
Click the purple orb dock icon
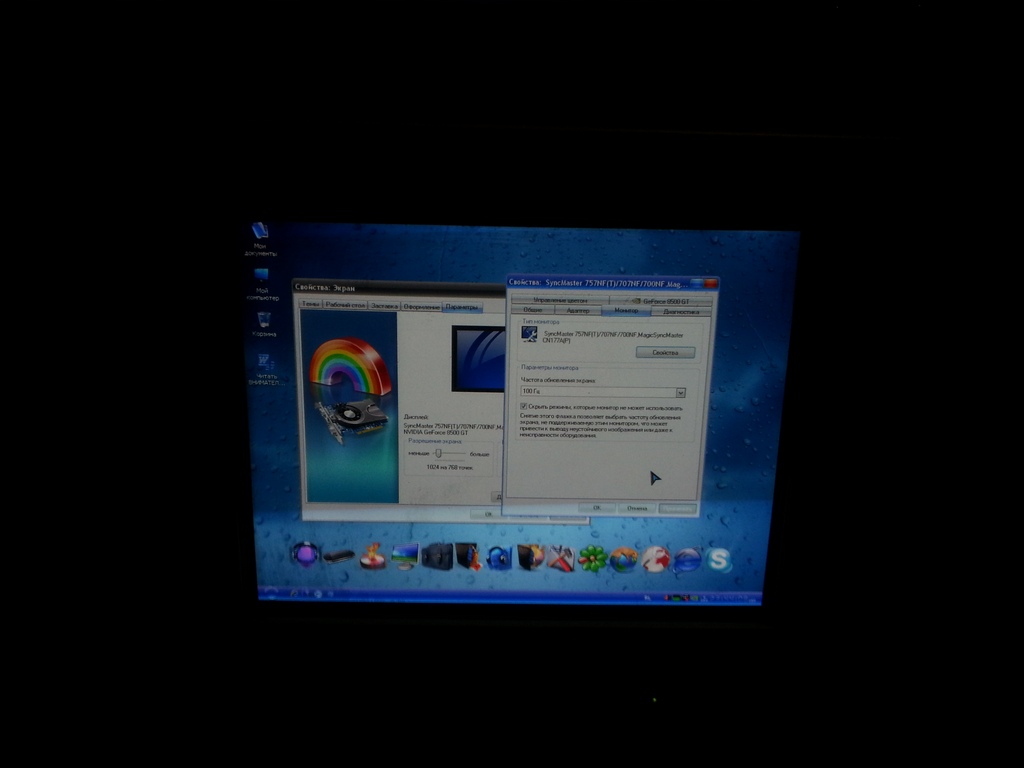pos(305,554)
